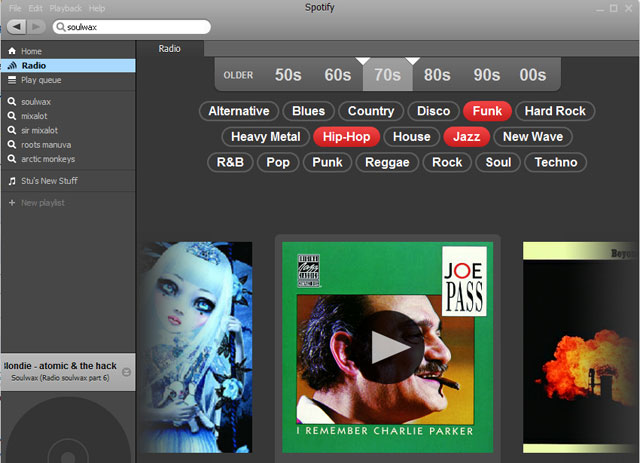640x463 pixels.
Task: Open Stu's New Stuff playlist
Action: click(x=48, y=181)
